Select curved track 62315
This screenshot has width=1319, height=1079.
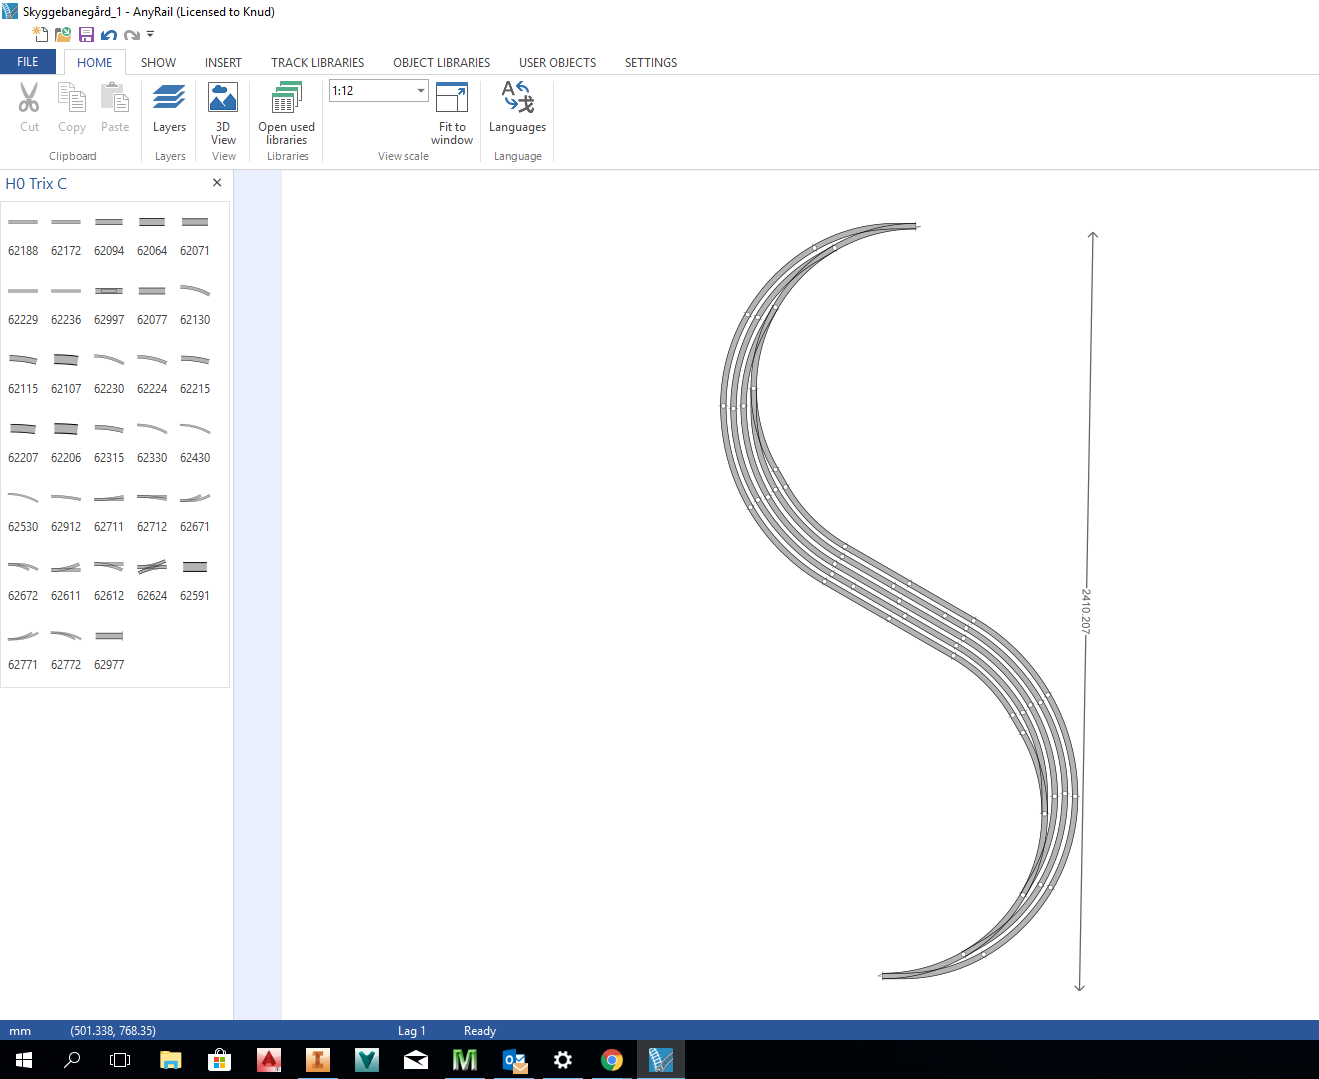click(x=109, y=441)
